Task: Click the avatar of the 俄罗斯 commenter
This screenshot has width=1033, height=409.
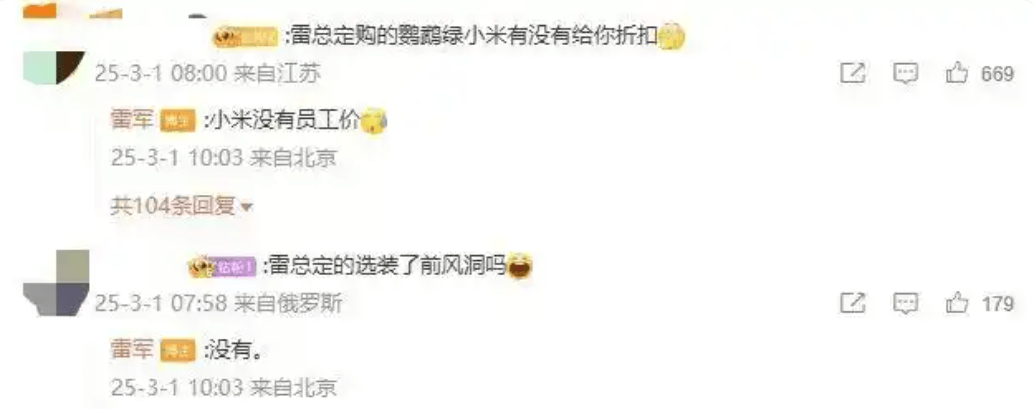Action: [56, 283]
